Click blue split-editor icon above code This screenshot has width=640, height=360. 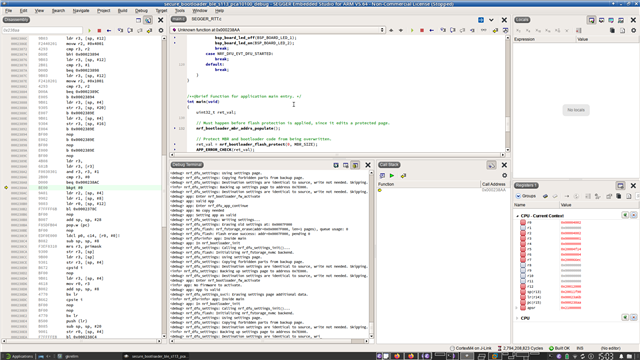click(x=481, y=20)
